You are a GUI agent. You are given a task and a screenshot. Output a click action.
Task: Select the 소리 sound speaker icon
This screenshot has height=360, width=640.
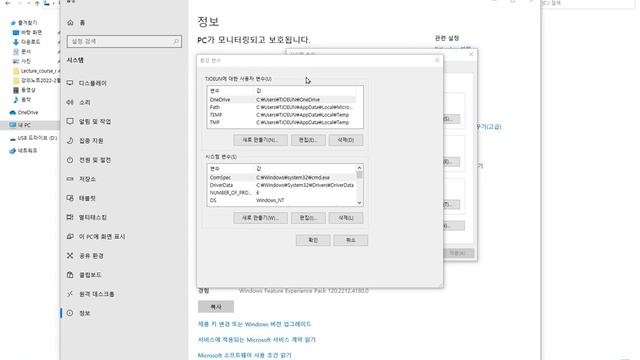(x=70, y=102)
